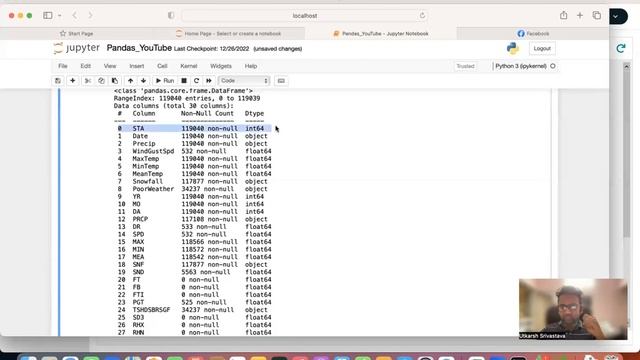This screenshot has width=640, height=360.
Task: Click the privacy shield icon
Action: [171, 16]
